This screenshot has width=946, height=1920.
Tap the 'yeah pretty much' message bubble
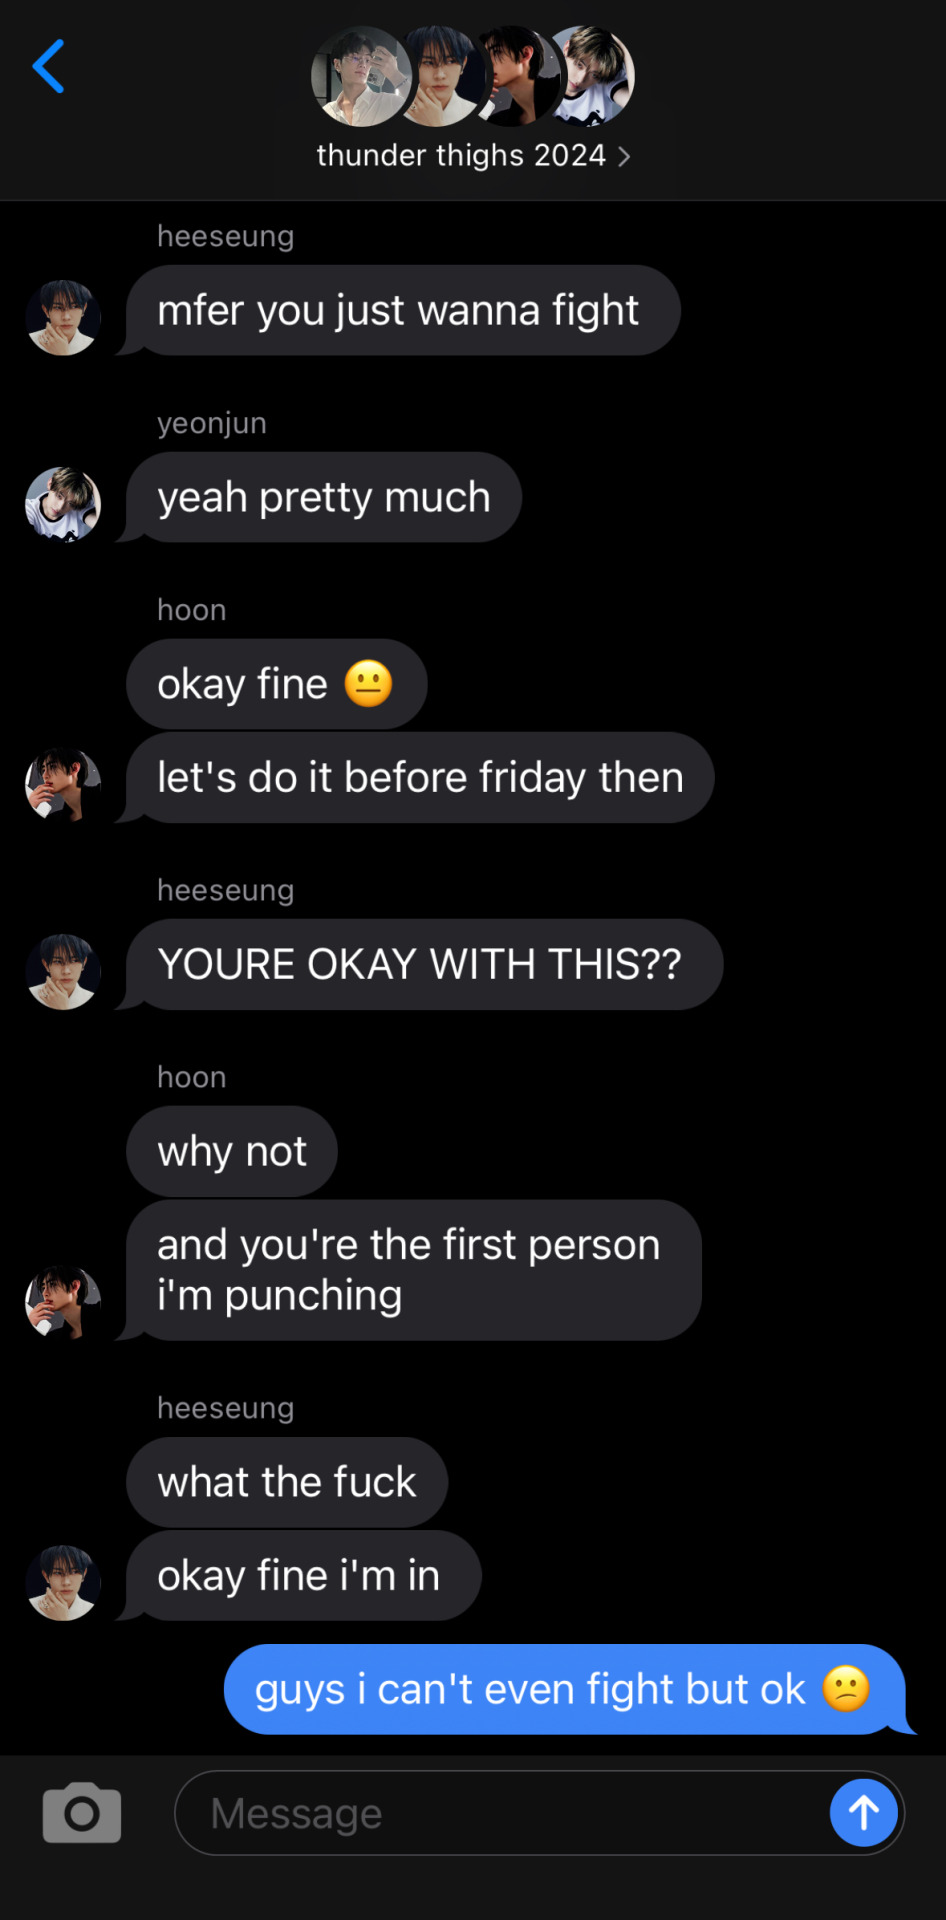coord(324,497)
